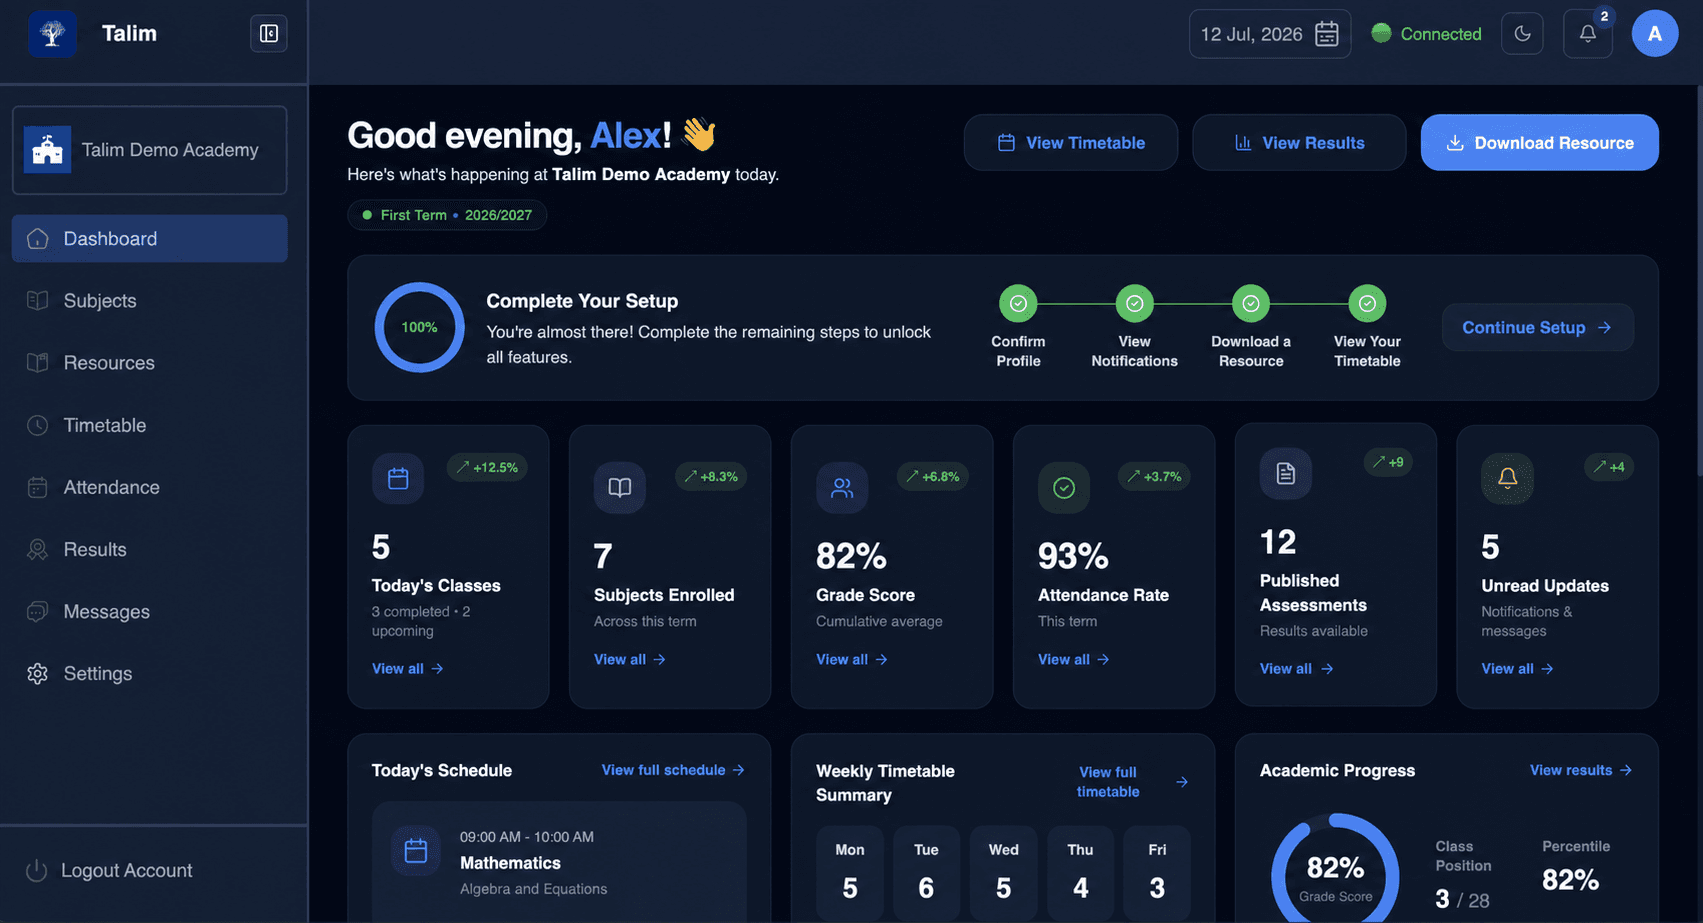This screenshot has width=1703, height=923.
Task: Click View Results button
Action: pos(1299,143)
